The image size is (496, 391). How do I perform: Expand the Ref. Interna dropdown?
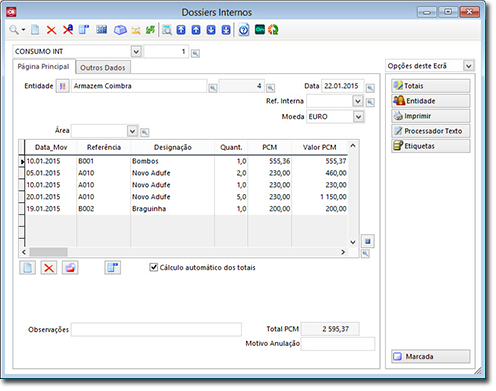[x=358, y=101]
